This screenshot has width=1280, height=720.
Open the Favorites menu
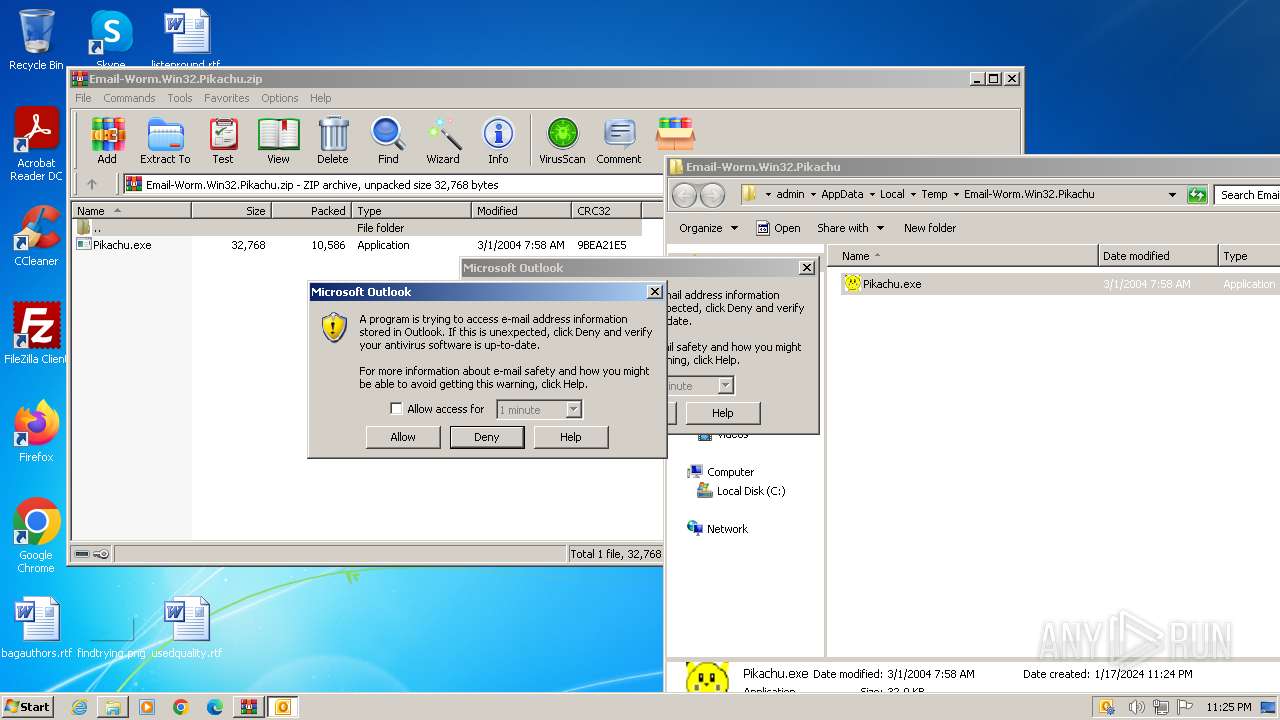tap(227, 98)
